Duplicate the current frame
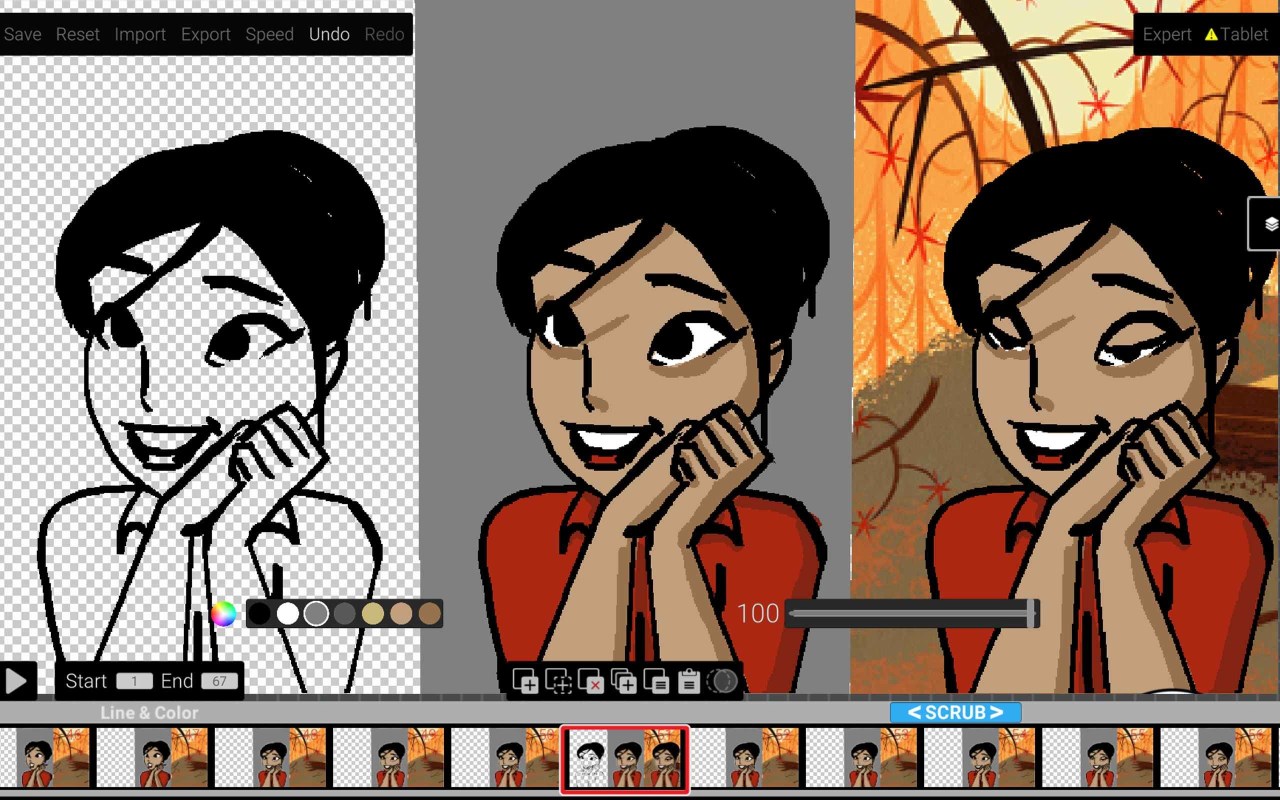The height and width of the screenshot is (800, 1280). coord(623,682)
